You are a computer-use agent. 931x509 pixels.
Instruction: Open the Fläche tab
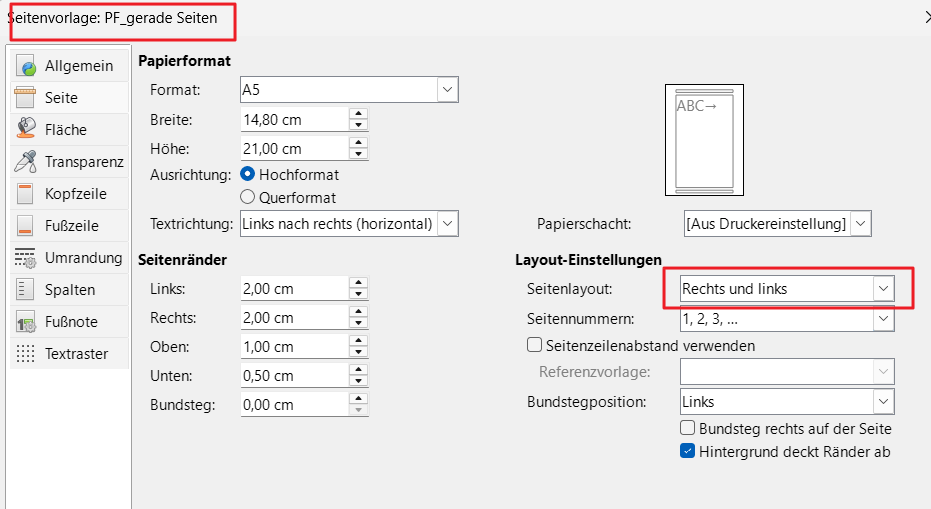coord(69,129)
